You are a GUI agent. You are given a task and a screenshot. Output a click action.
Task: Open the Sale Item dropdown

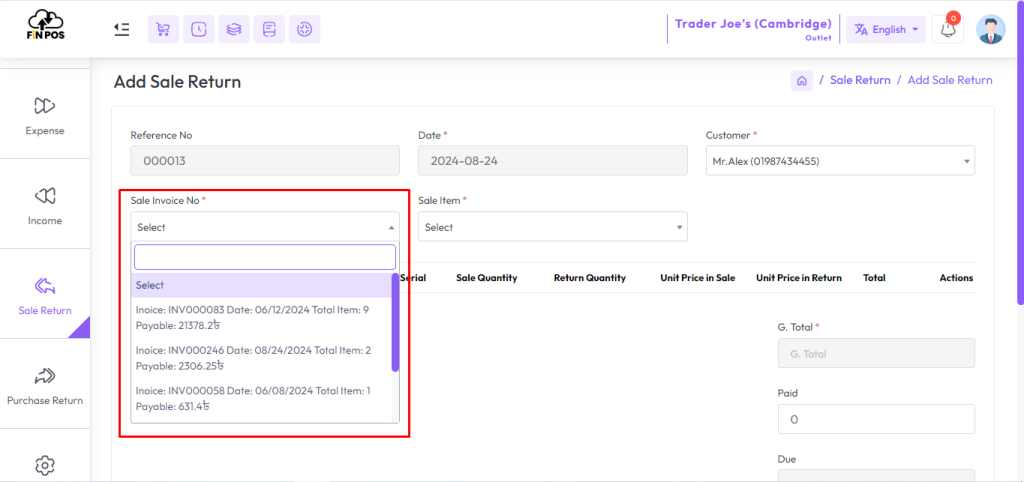[x=552, y=227]
